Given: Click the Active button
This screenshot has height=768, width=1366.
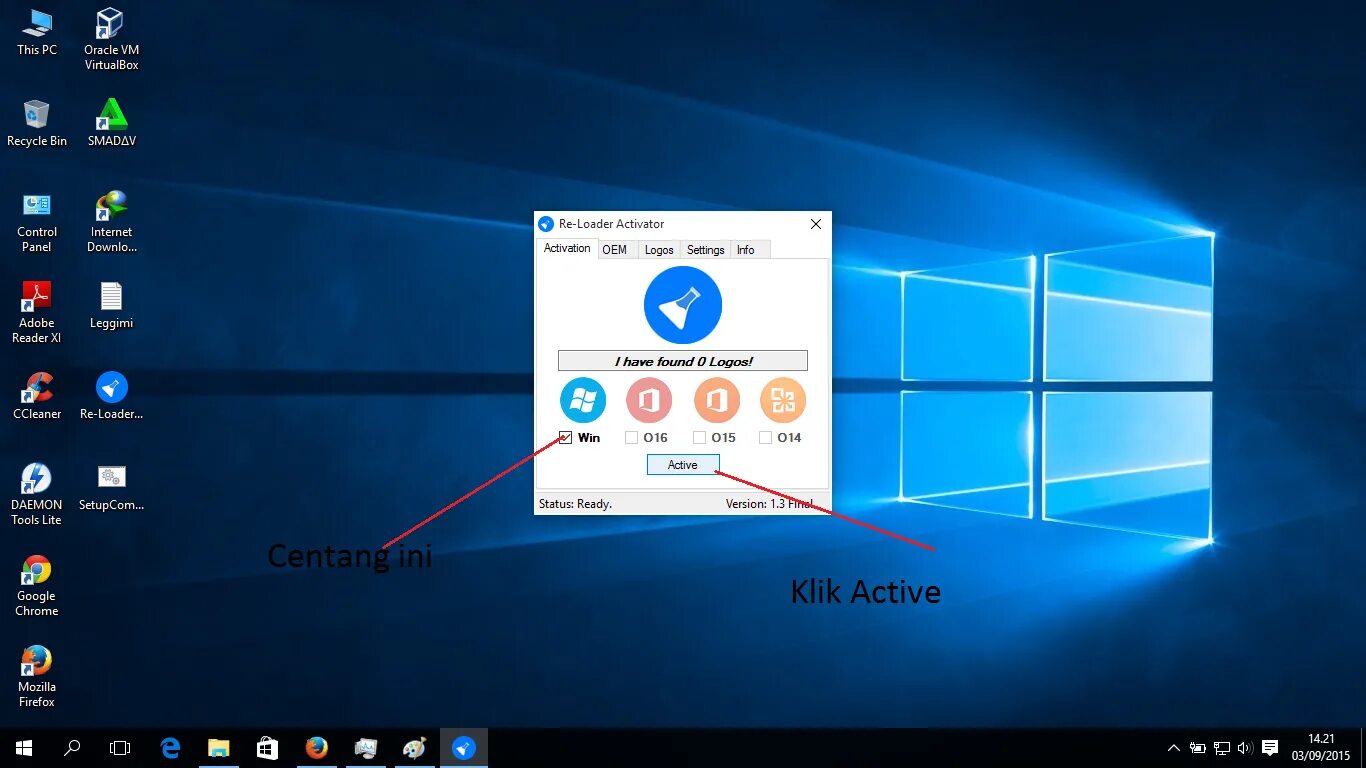Looking at the screenshot, I should (683, 465).
